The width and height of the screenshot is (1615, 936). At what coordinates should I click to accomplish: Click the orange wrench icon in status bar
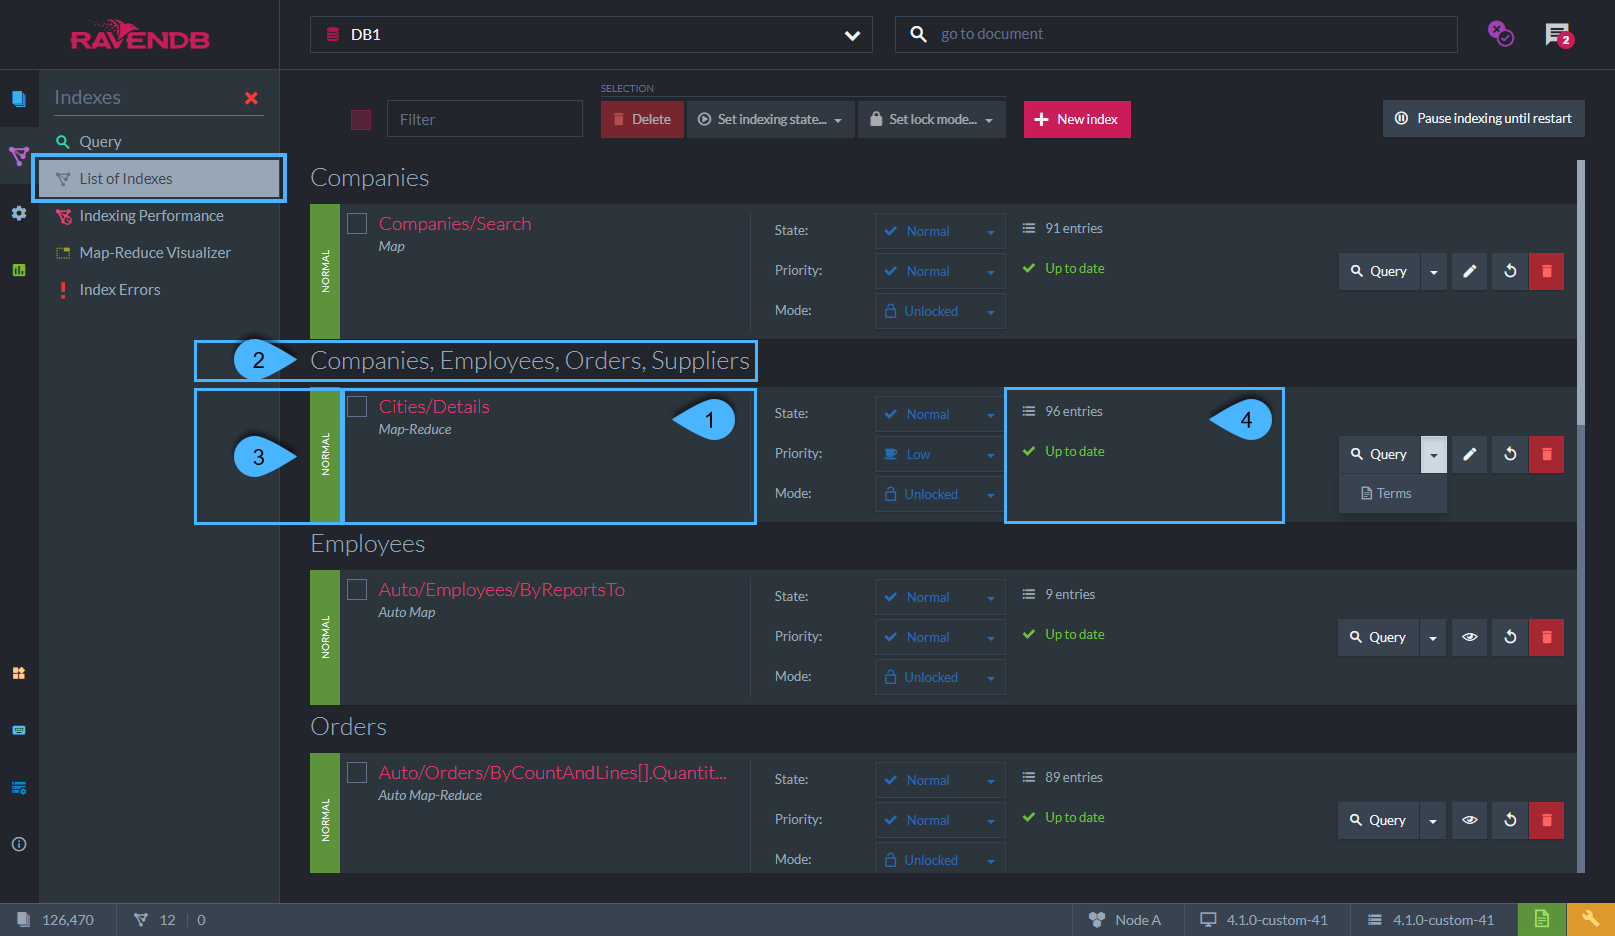tap(1590, 919)
